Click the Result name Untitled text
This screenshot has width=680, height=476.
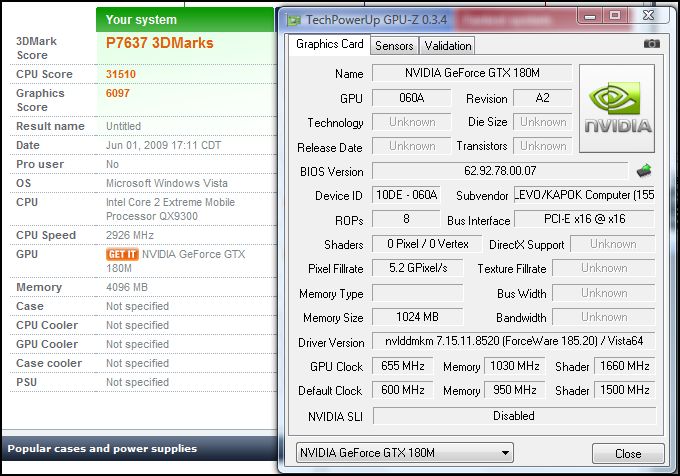124,126
